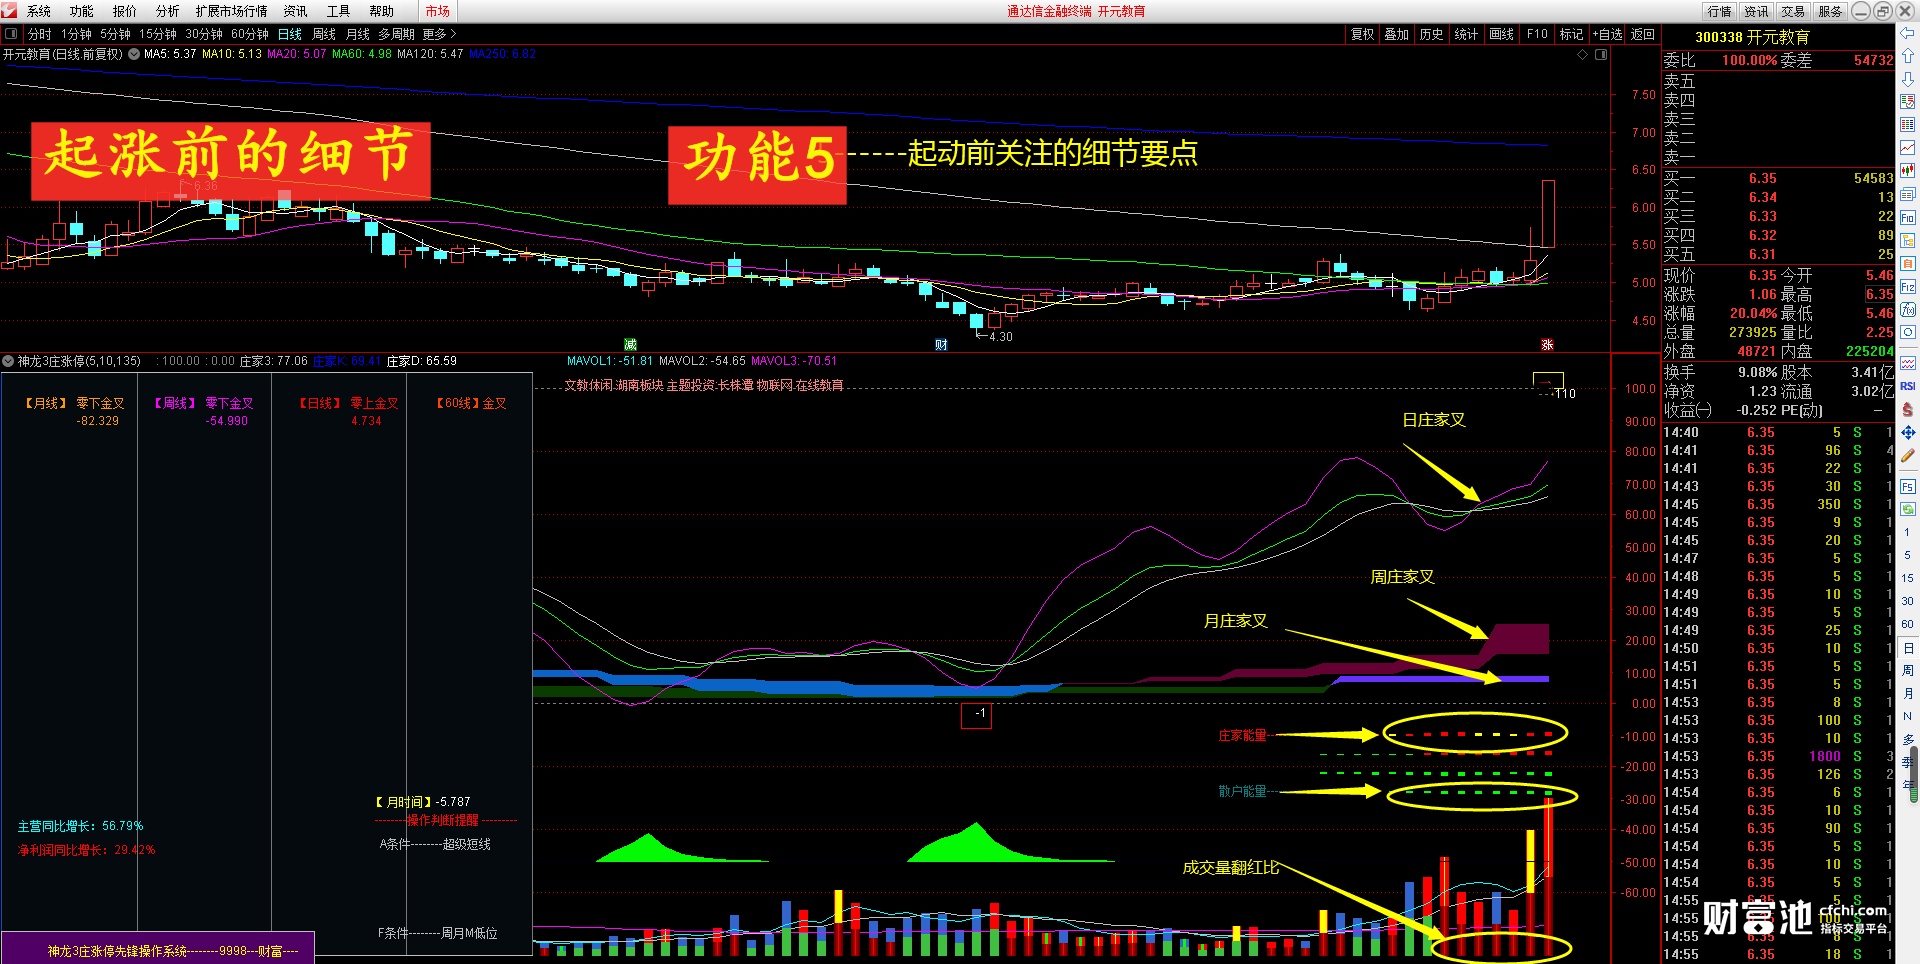Toggle 标记 marking option

pyautogui.click(x=1571, y=34)
